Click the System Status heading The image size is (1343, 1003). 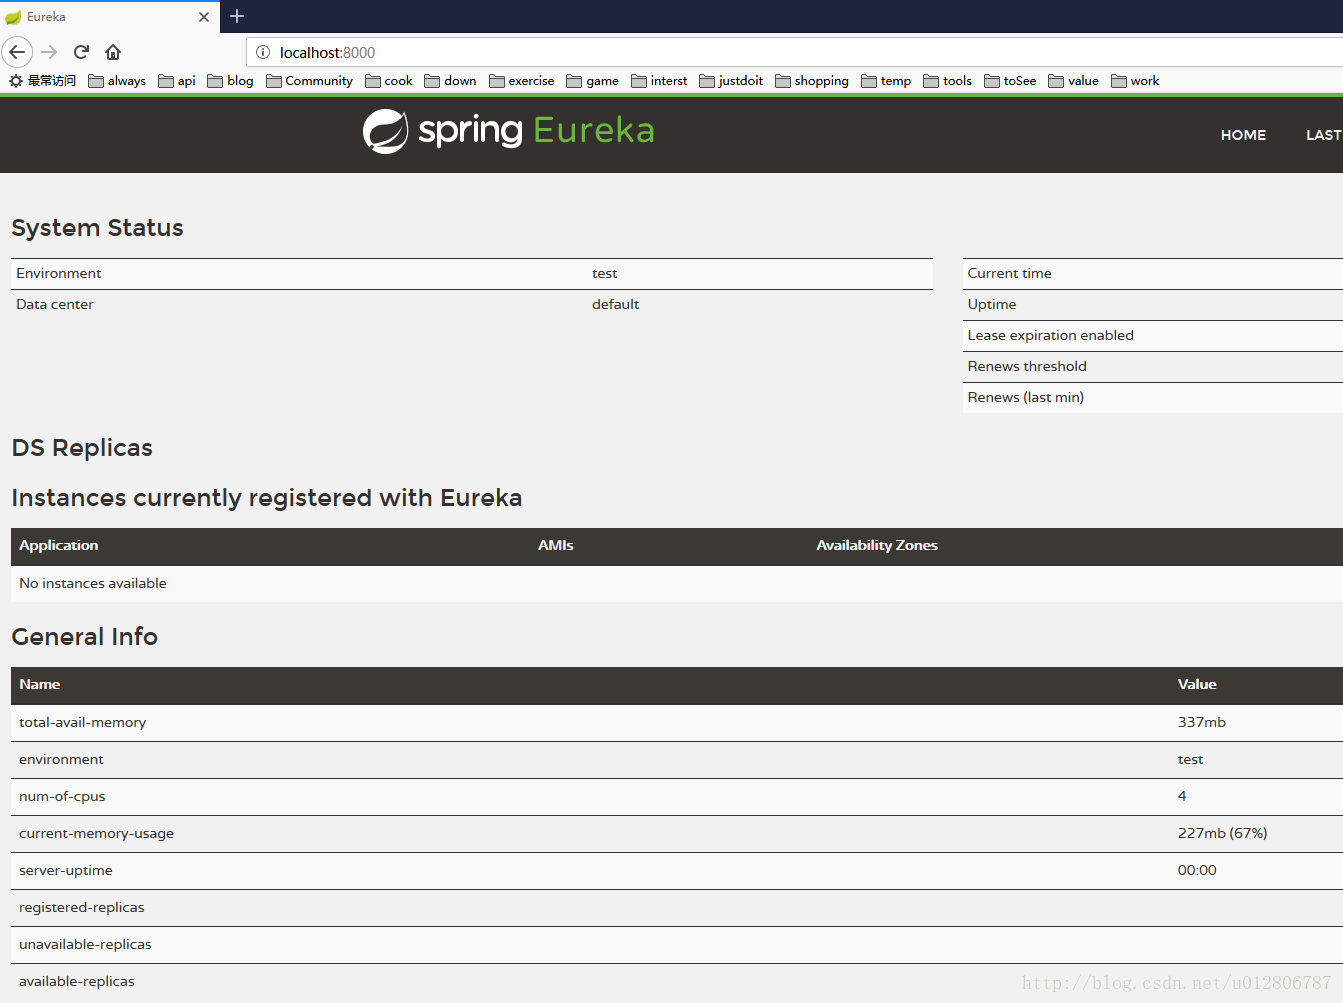point(97,228)
